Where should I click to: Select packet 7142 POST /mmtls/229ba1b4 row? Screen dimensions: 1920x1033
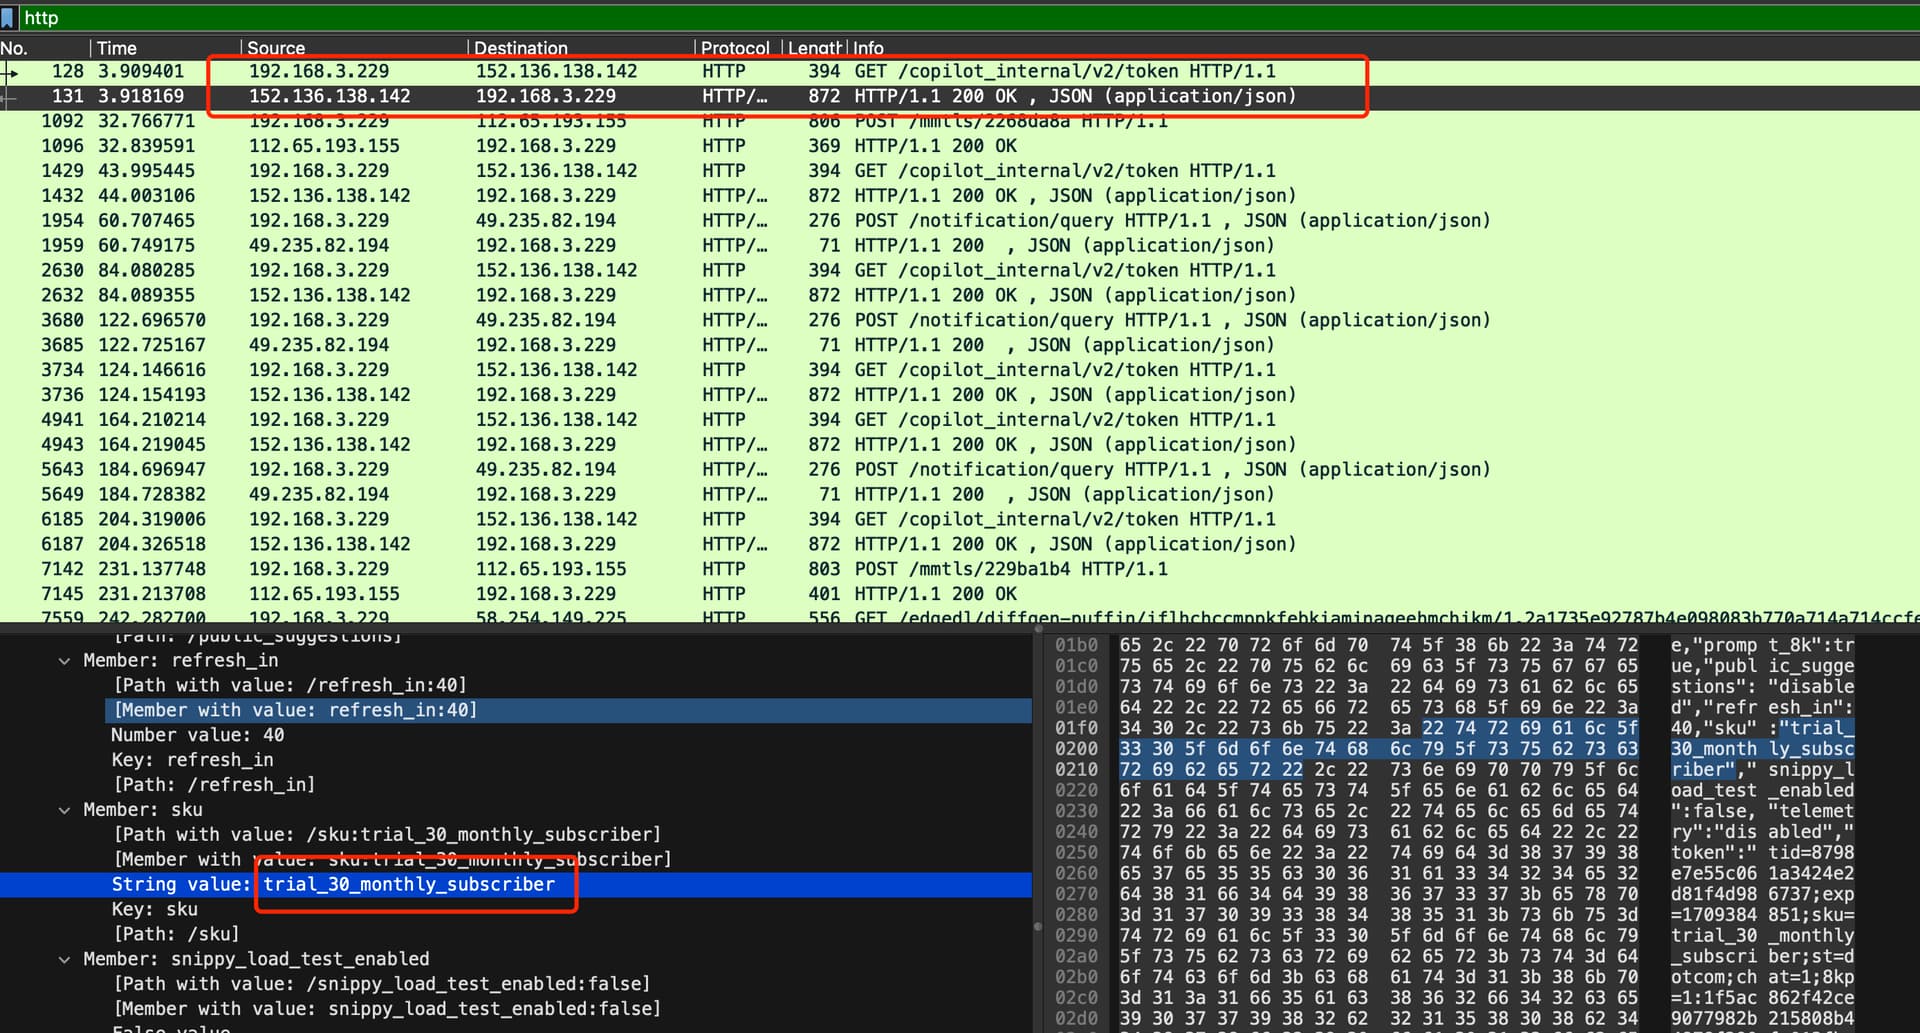coord(960,569)
